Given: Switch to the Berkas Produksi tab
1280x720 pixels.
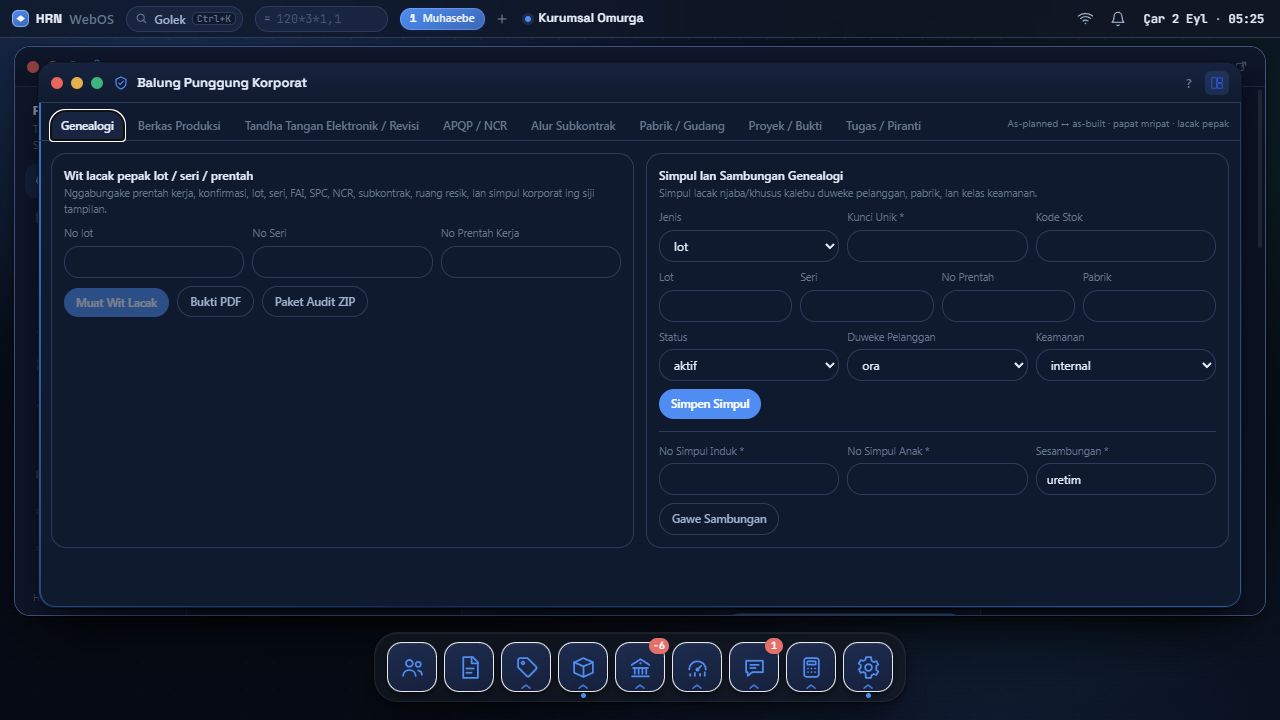Looking at the screenshot, I should (179, 126).
